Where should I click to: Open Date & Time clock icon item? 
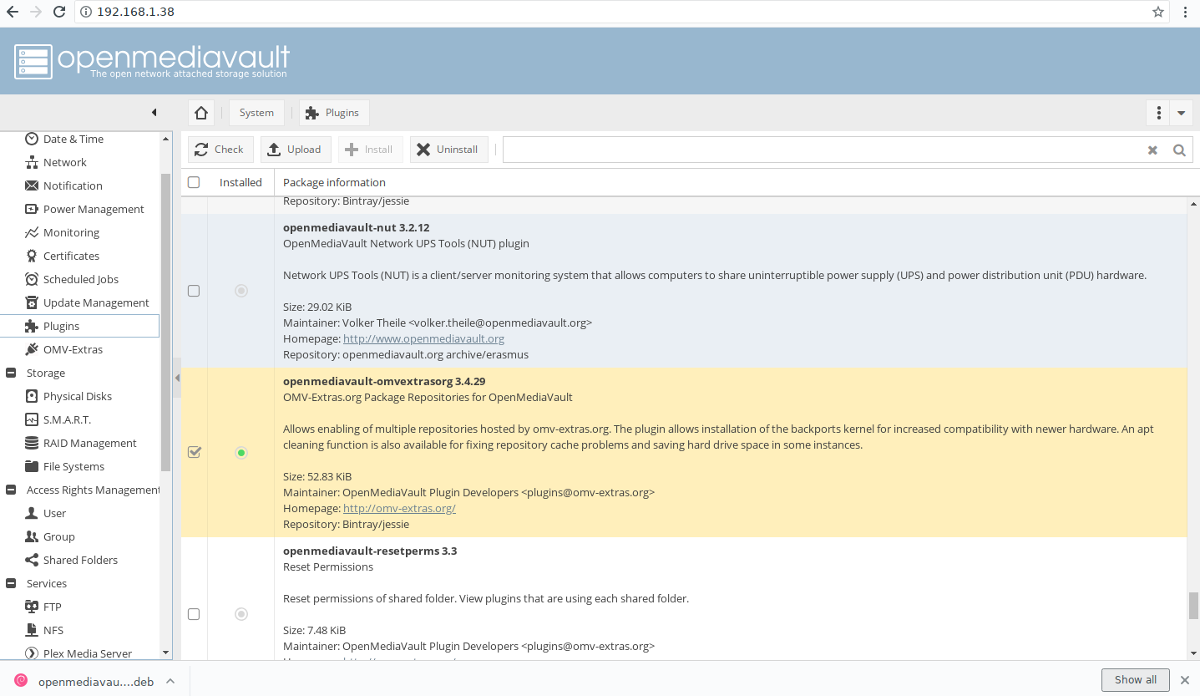(x=32, y=139)
